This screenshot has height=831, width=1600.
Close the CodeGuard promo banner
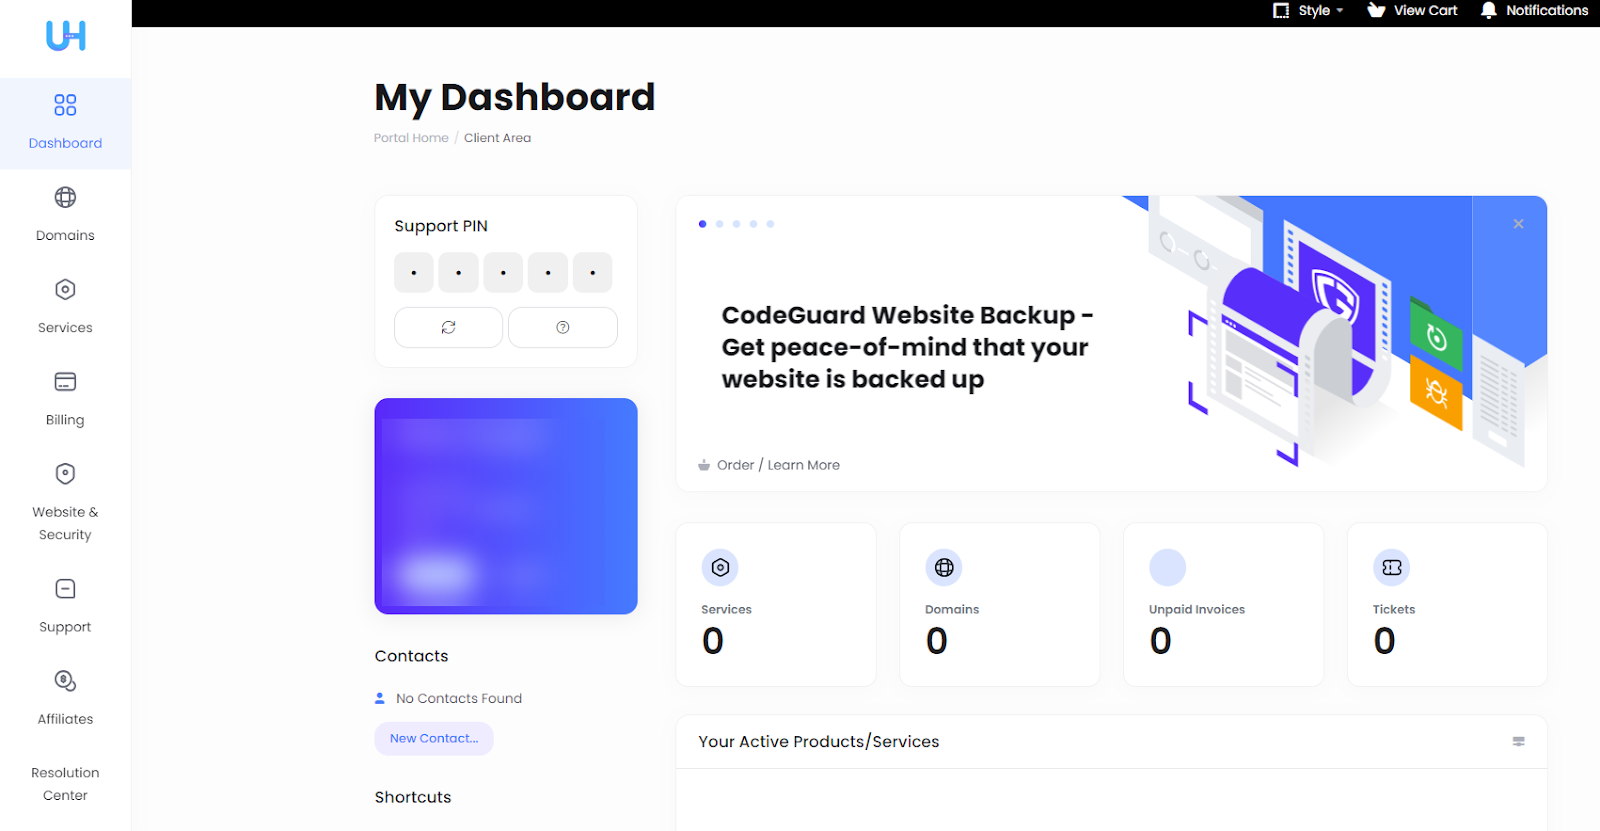pyautogui.click(x=1518, y=224)
